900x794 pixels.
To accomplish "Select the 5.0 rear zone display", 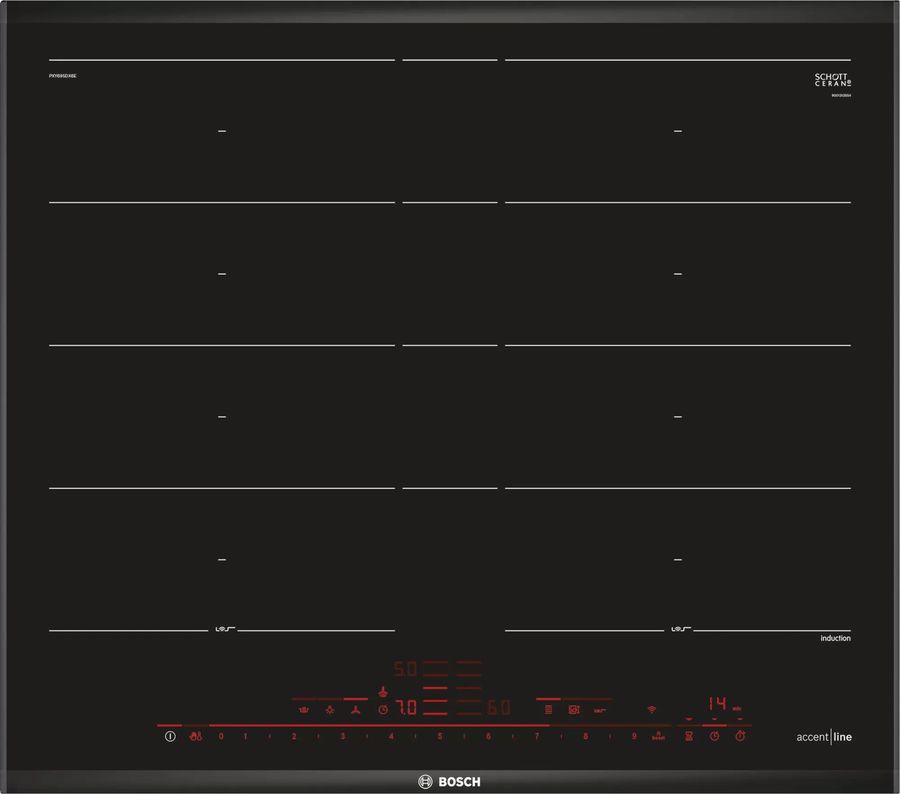I will [403, 669].
